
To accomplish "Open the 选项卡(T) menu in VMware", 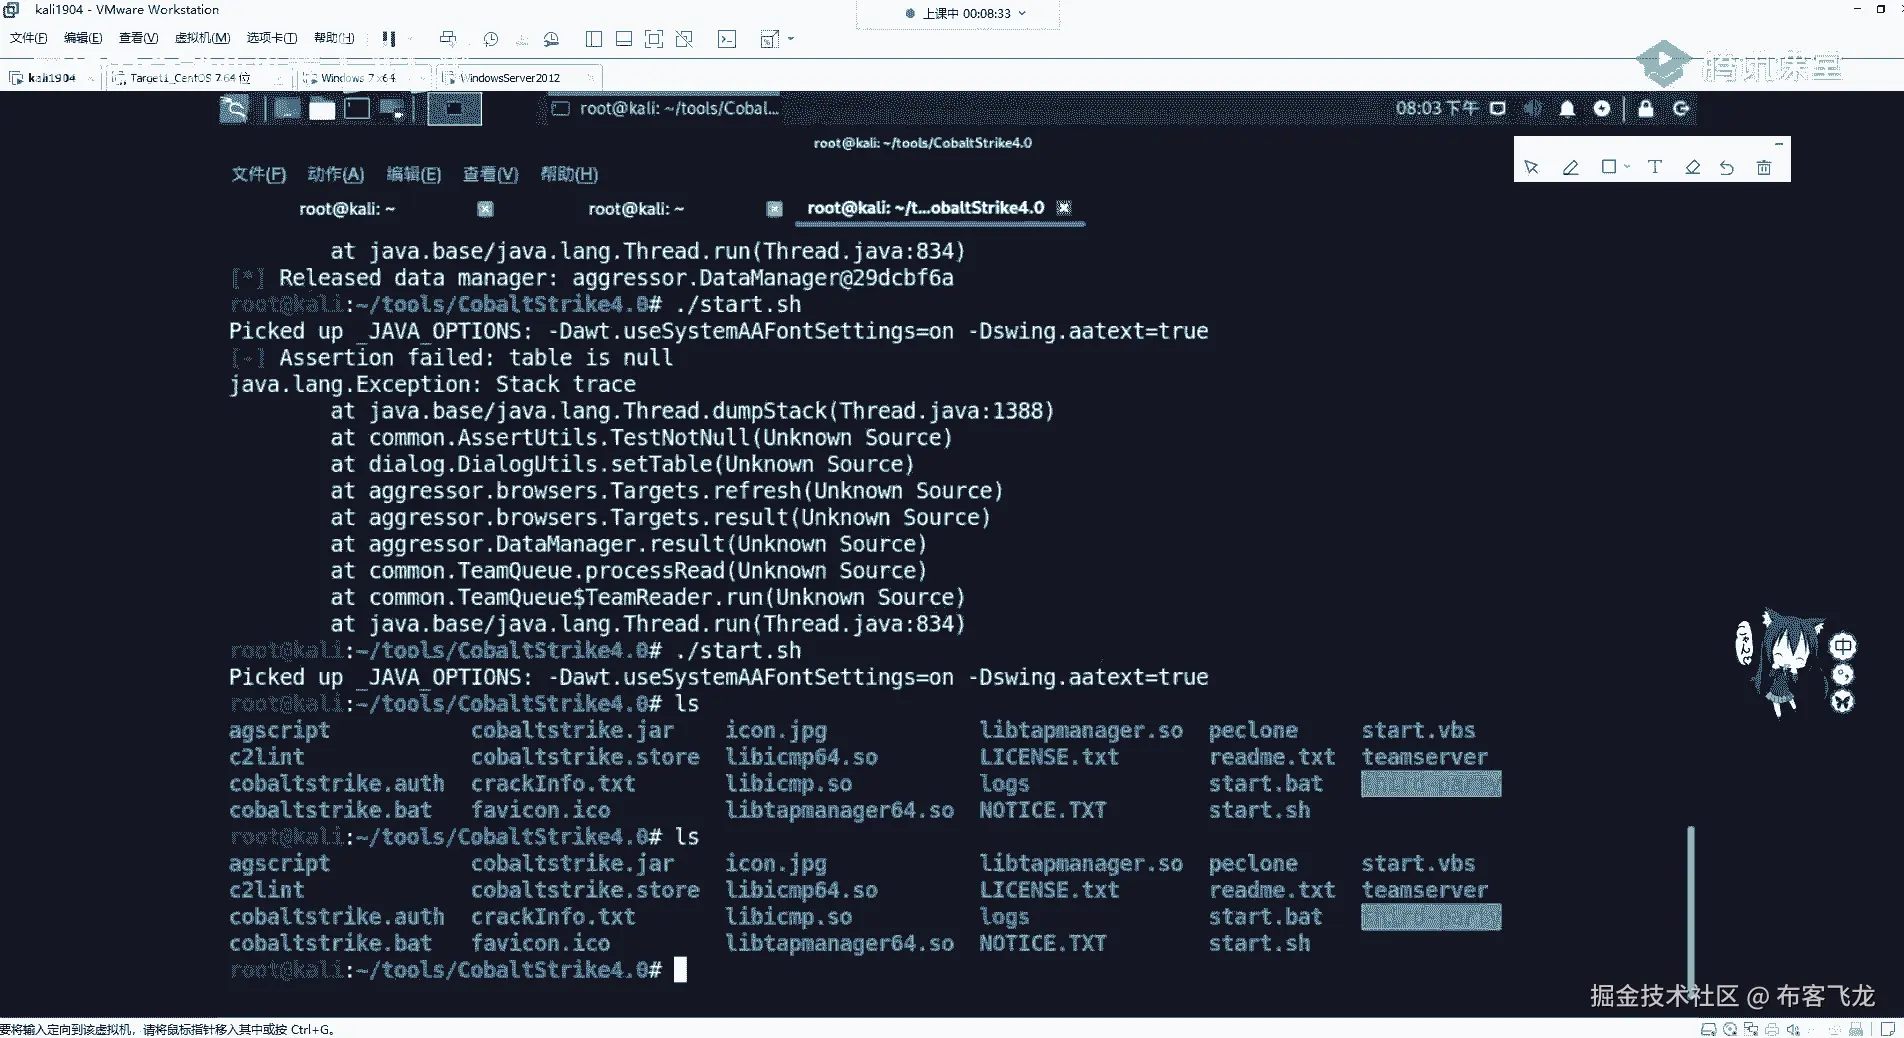I will click(x=272, y=38).
